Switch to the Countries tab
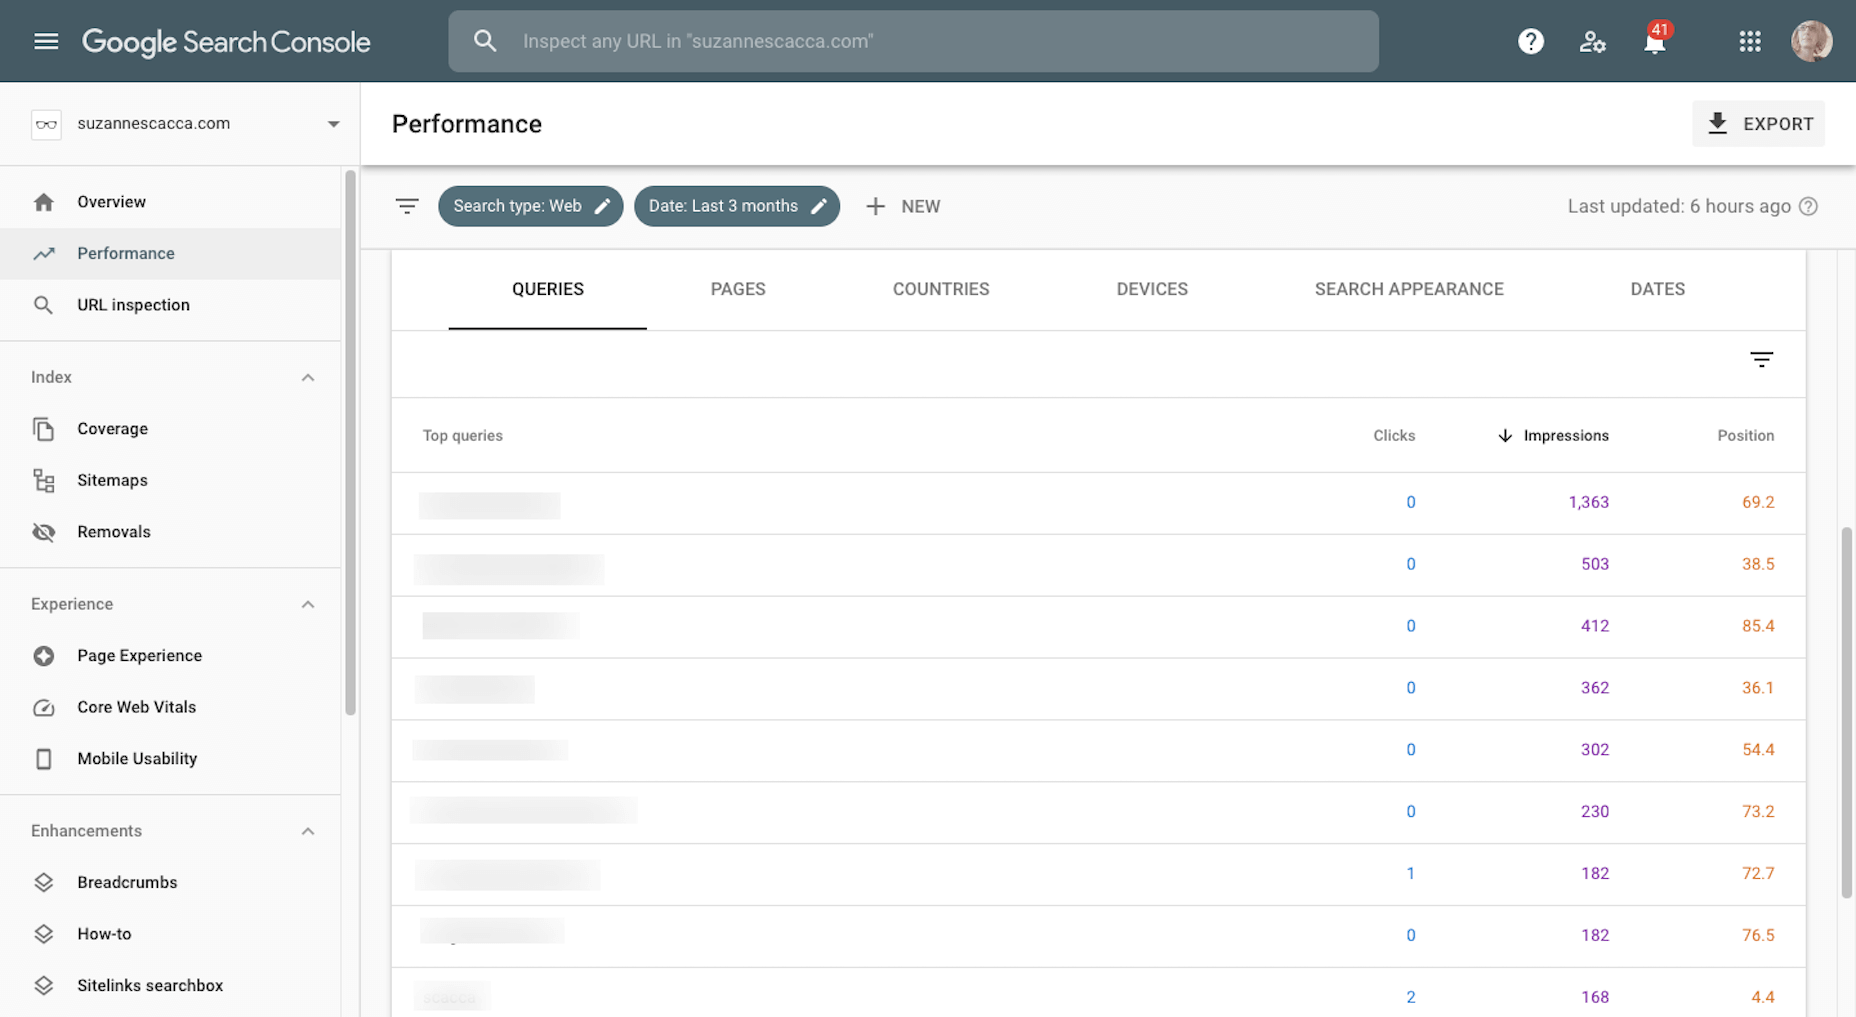 941,289
